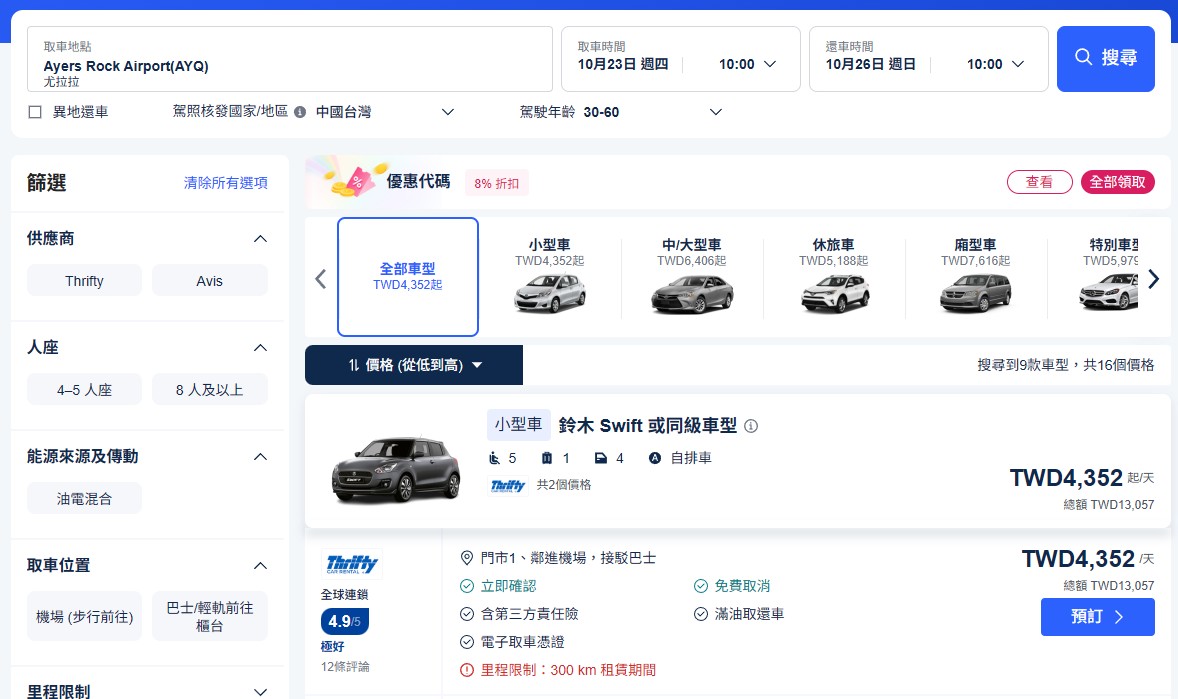Click the info icon beside 駕照核發國家/地區
Screen dimensions: 1178x699
tap(299, 112)
